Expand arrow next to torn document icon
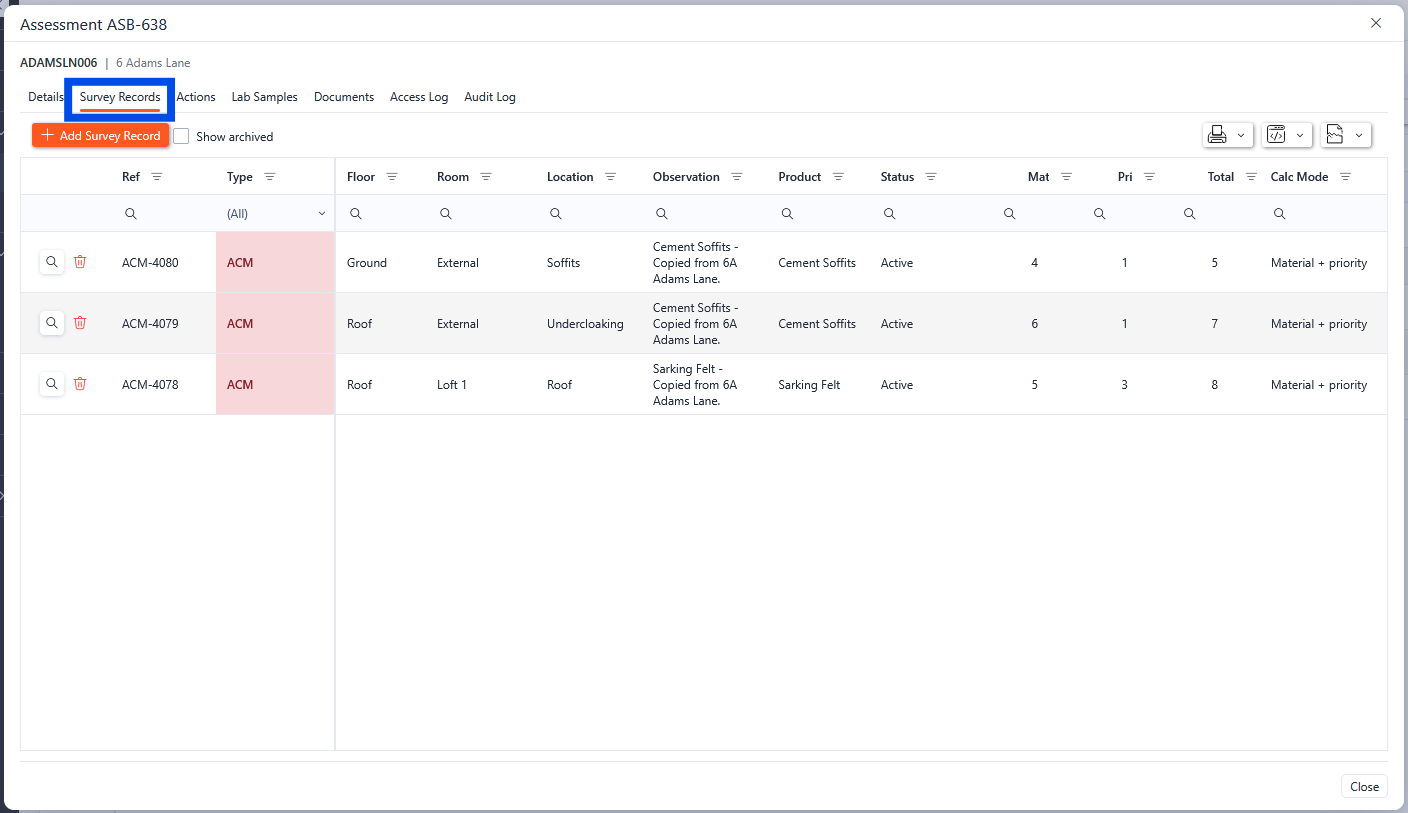 tap(1359, 135)
